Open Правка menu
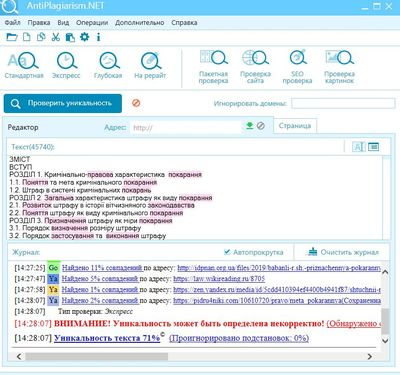 (x=39, y=23)
